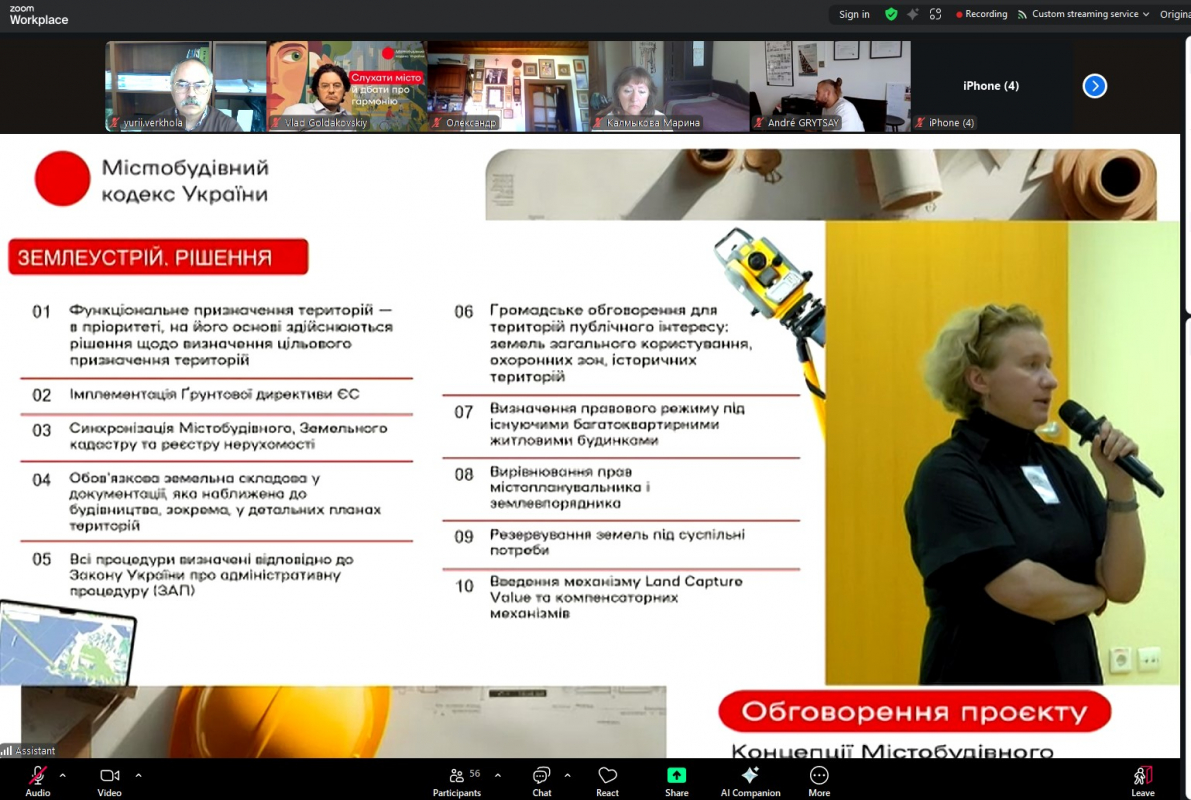Click the sparkle effects icon in top bar

click(912, 14)
